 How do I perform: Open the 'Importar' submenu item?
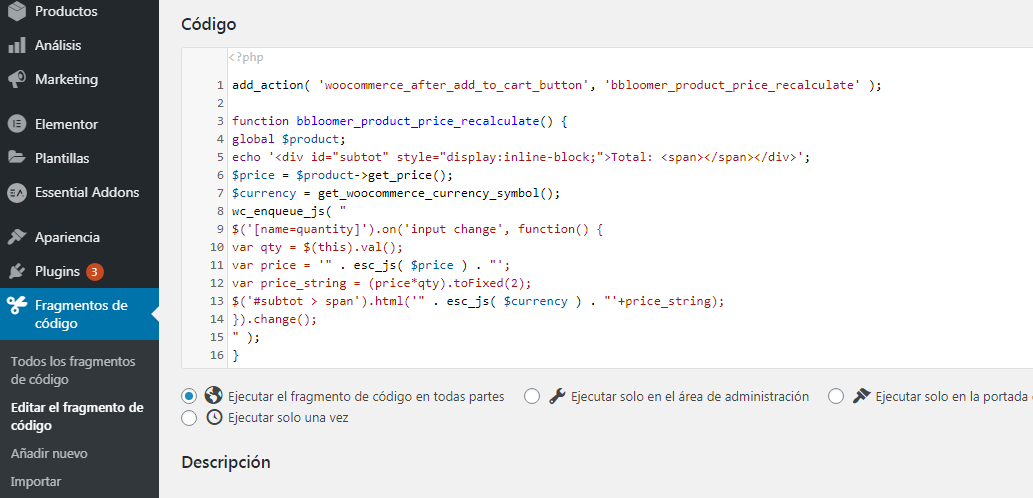[x=36, y=482]
